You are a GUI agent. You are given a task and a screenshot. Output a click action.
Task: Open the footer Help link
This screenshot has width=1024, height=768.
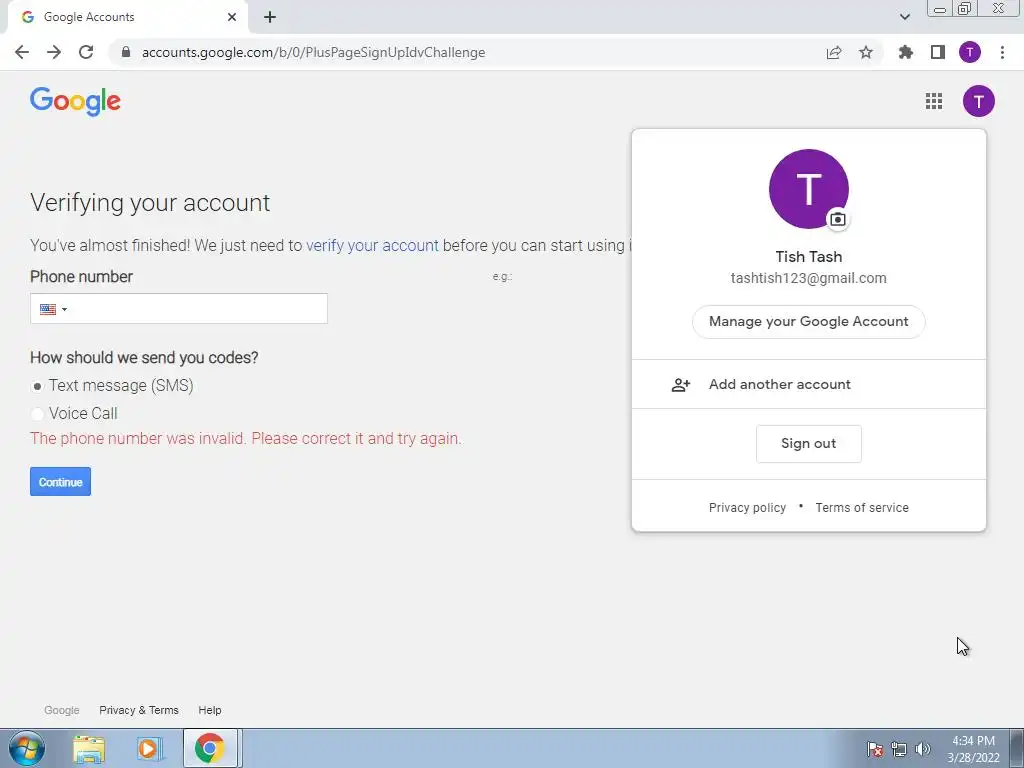(210, 710)
